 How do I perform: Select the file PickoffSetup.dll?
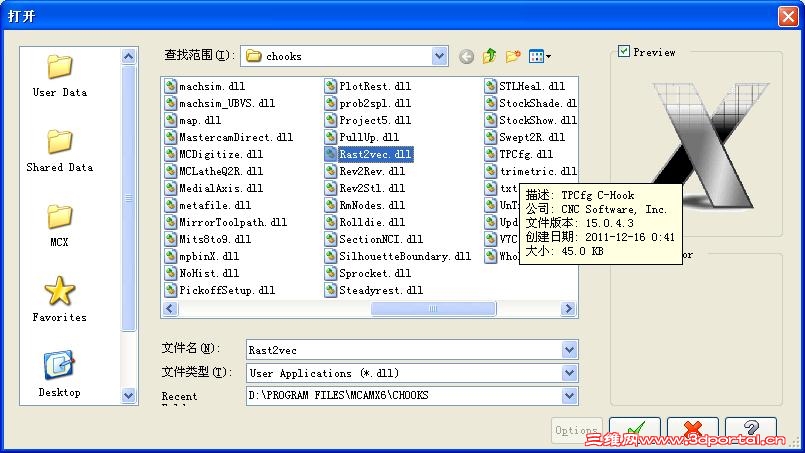[220, 290]
